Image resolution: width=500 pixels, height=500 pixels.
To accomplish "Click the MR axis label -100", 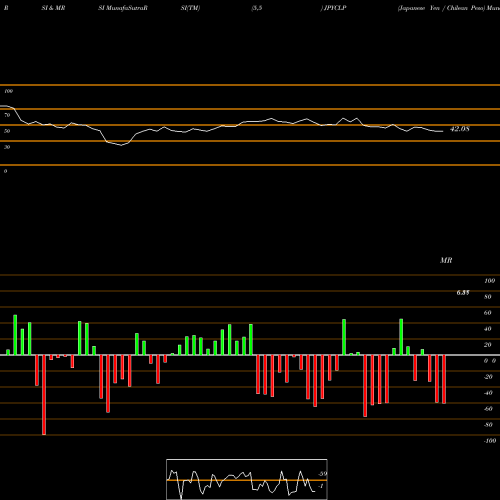I will tap(490, 441).
